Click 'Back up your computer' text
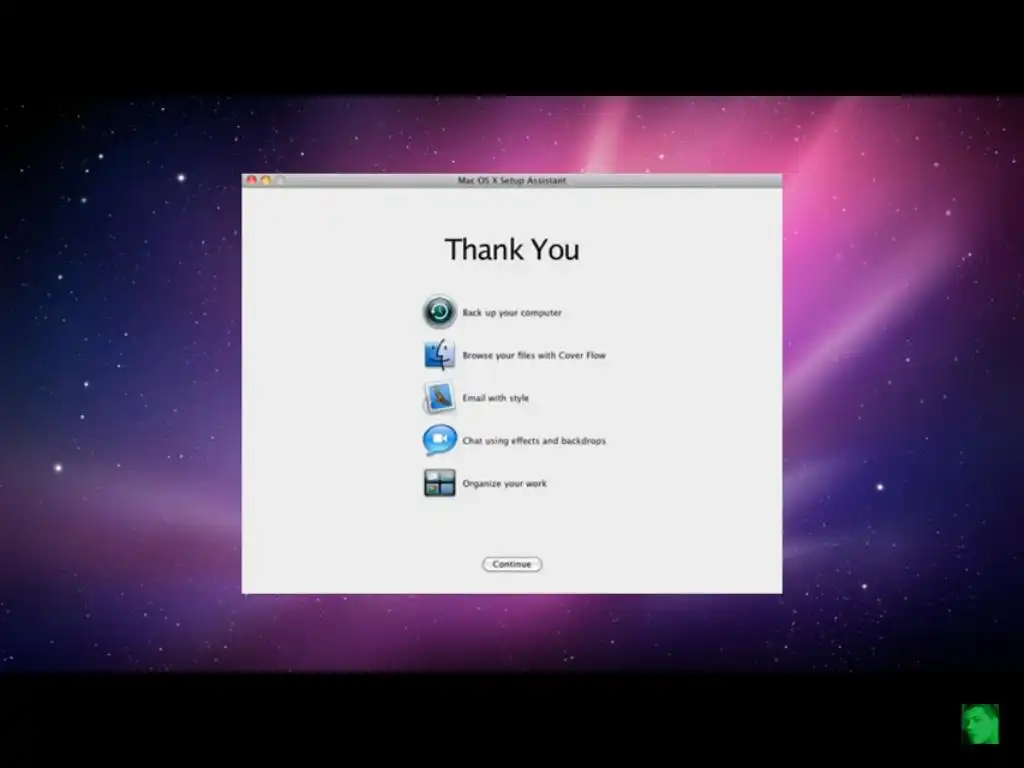 pyautogui.click(x=512, y=313)
